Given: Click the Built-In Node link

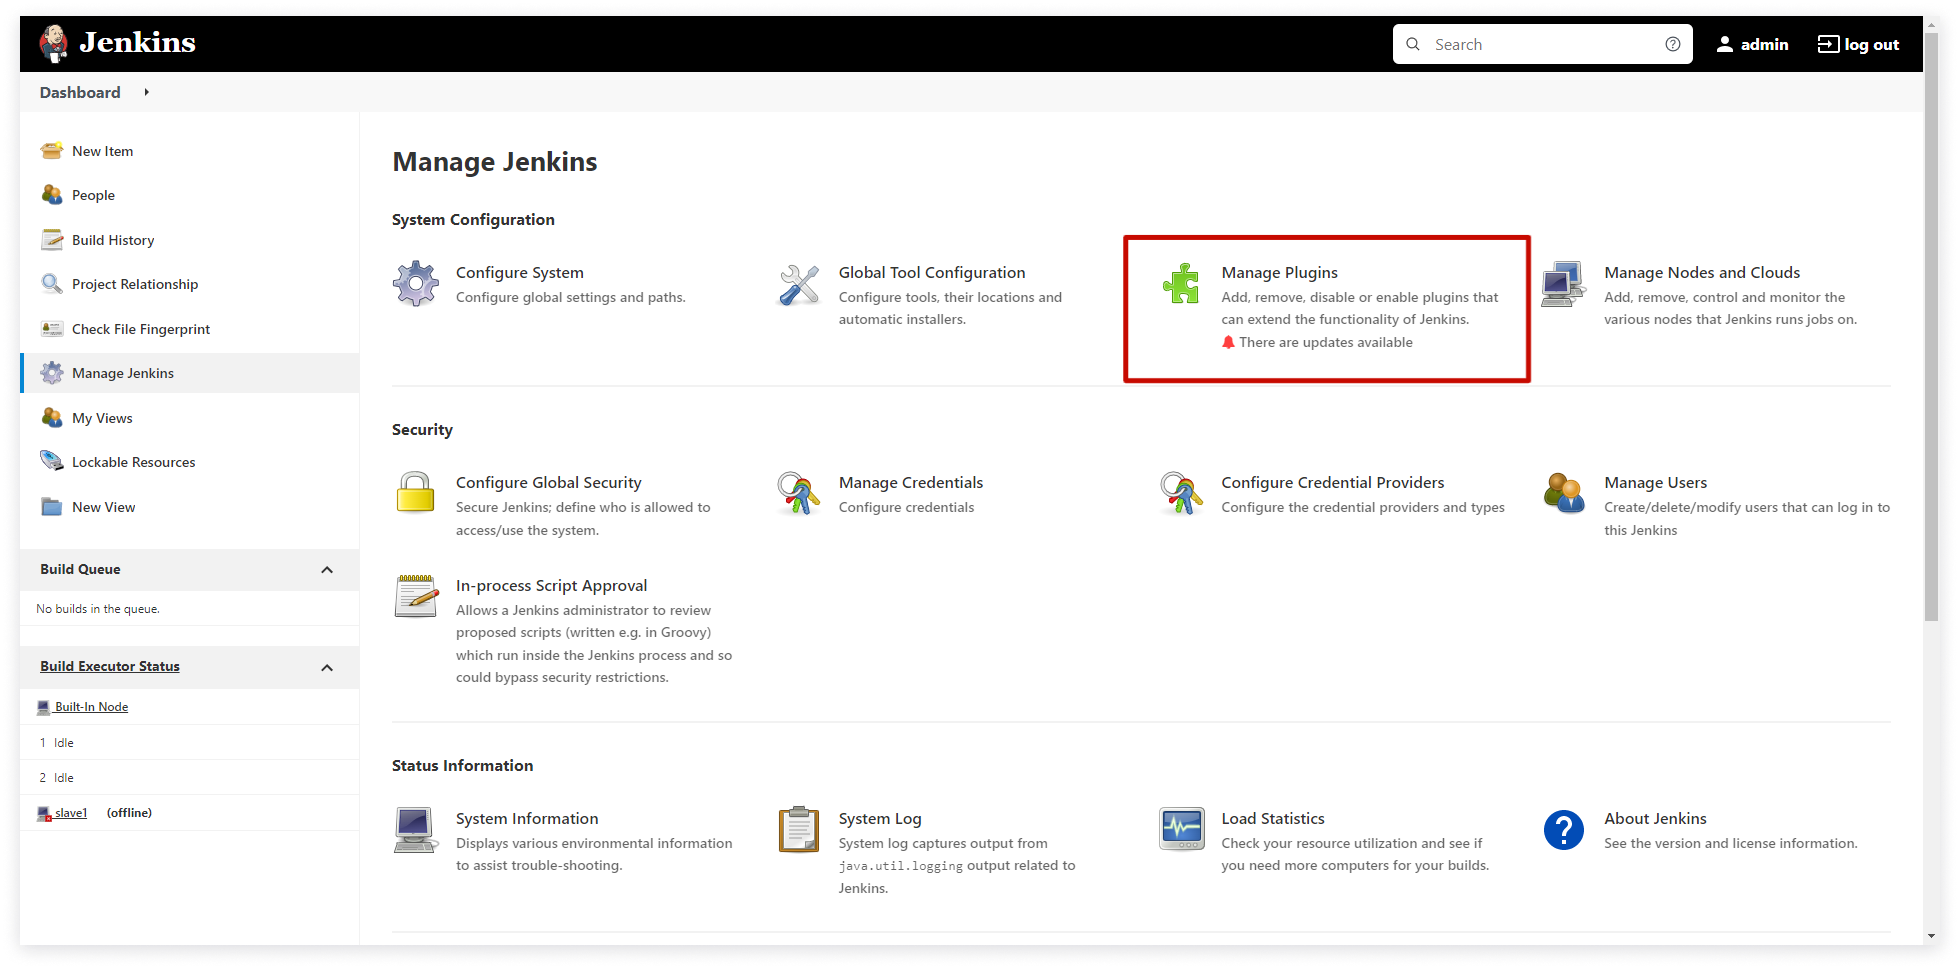Looking at the screenshot, I should pyautogui.click(x=91, y=707).
